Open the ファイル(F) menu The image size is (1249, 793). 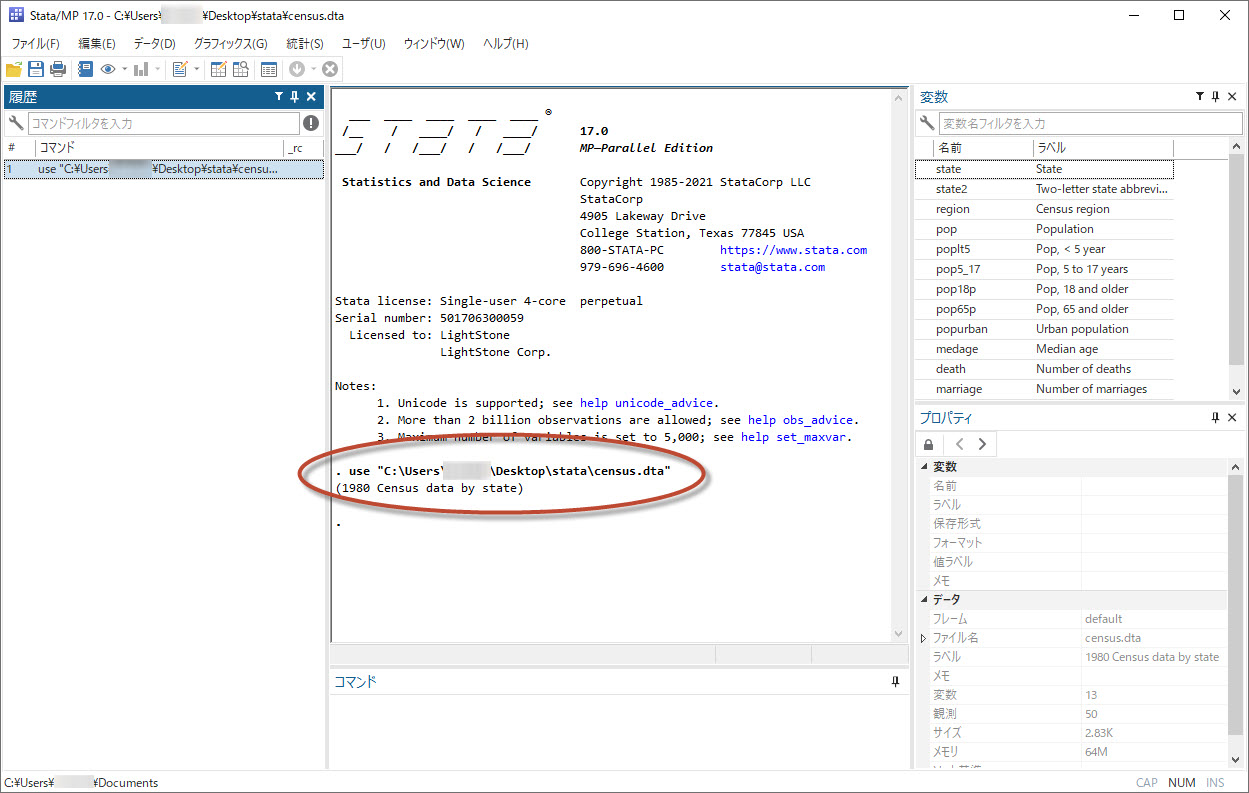coord(35,44)
